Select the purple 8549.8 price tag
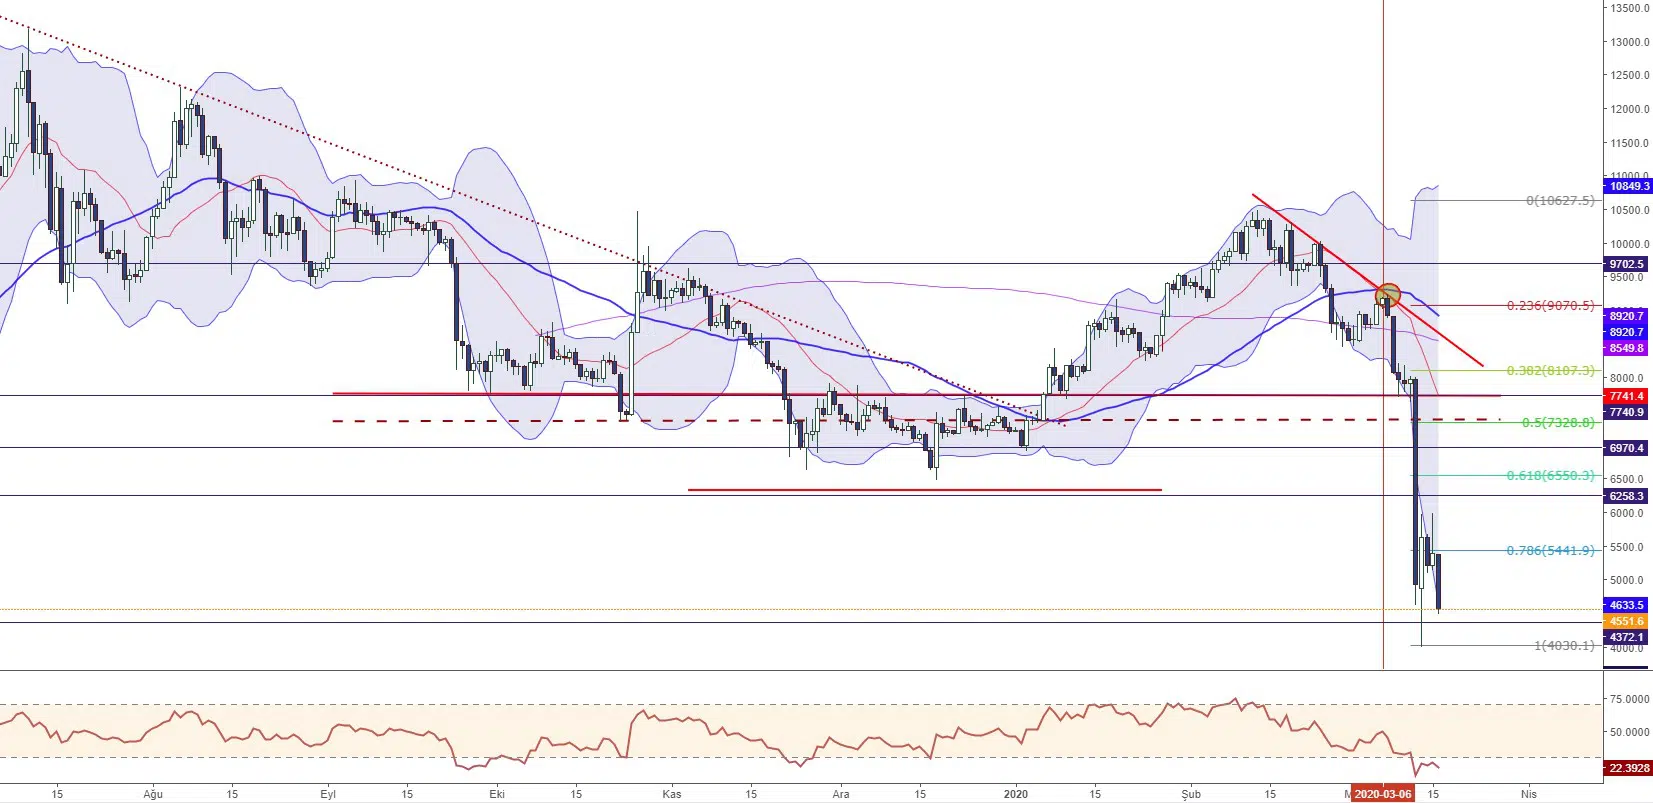Screen dimensions: 1653x803 pos(1626,349)
